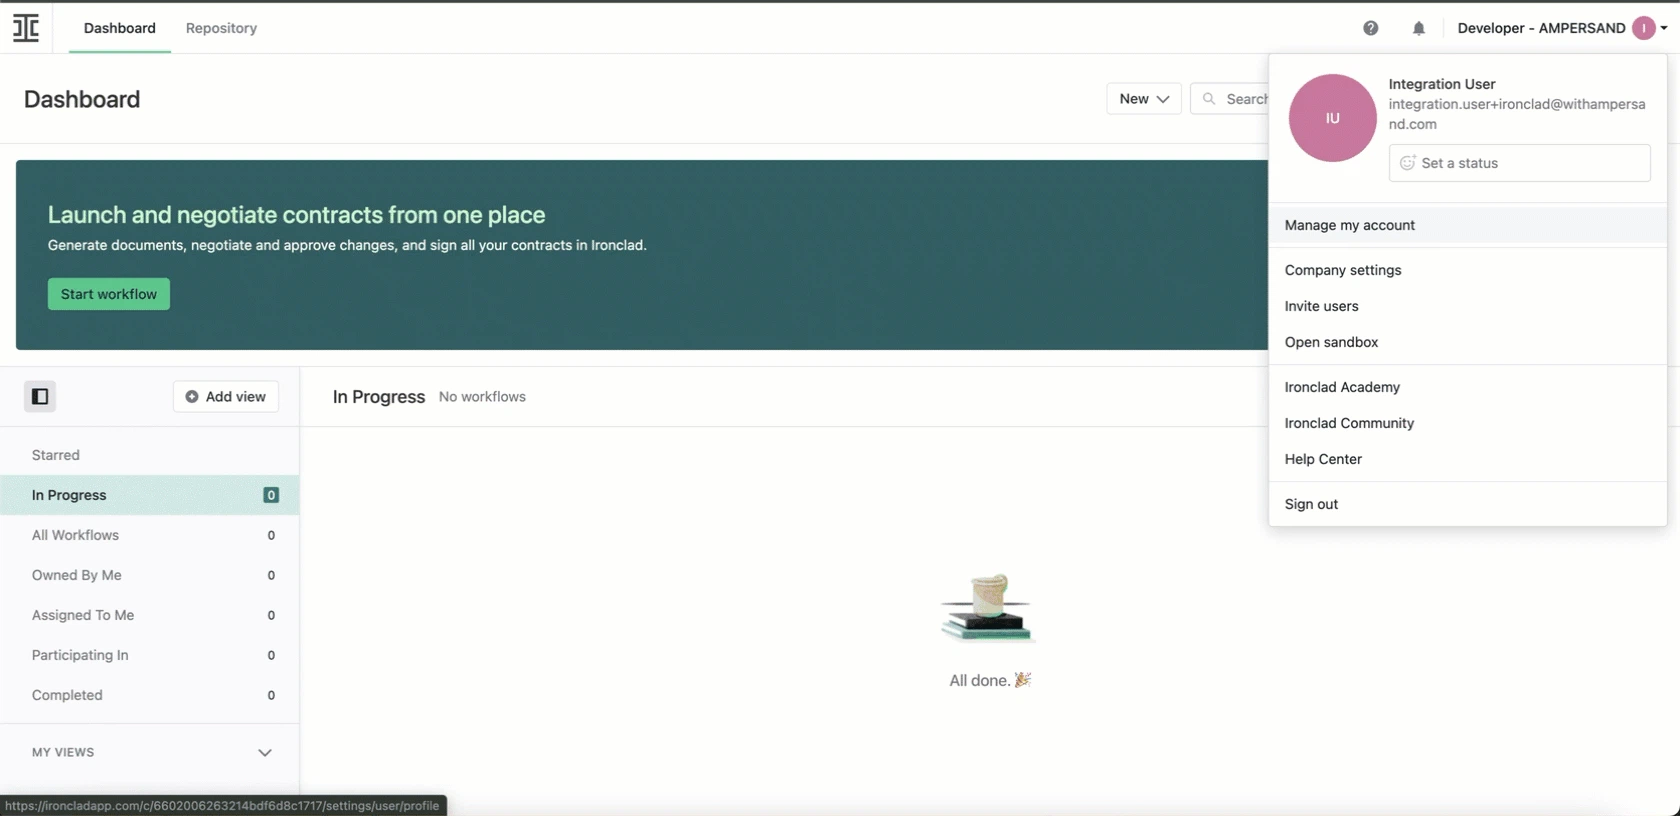Click the Ironclad logo icon

26,28
